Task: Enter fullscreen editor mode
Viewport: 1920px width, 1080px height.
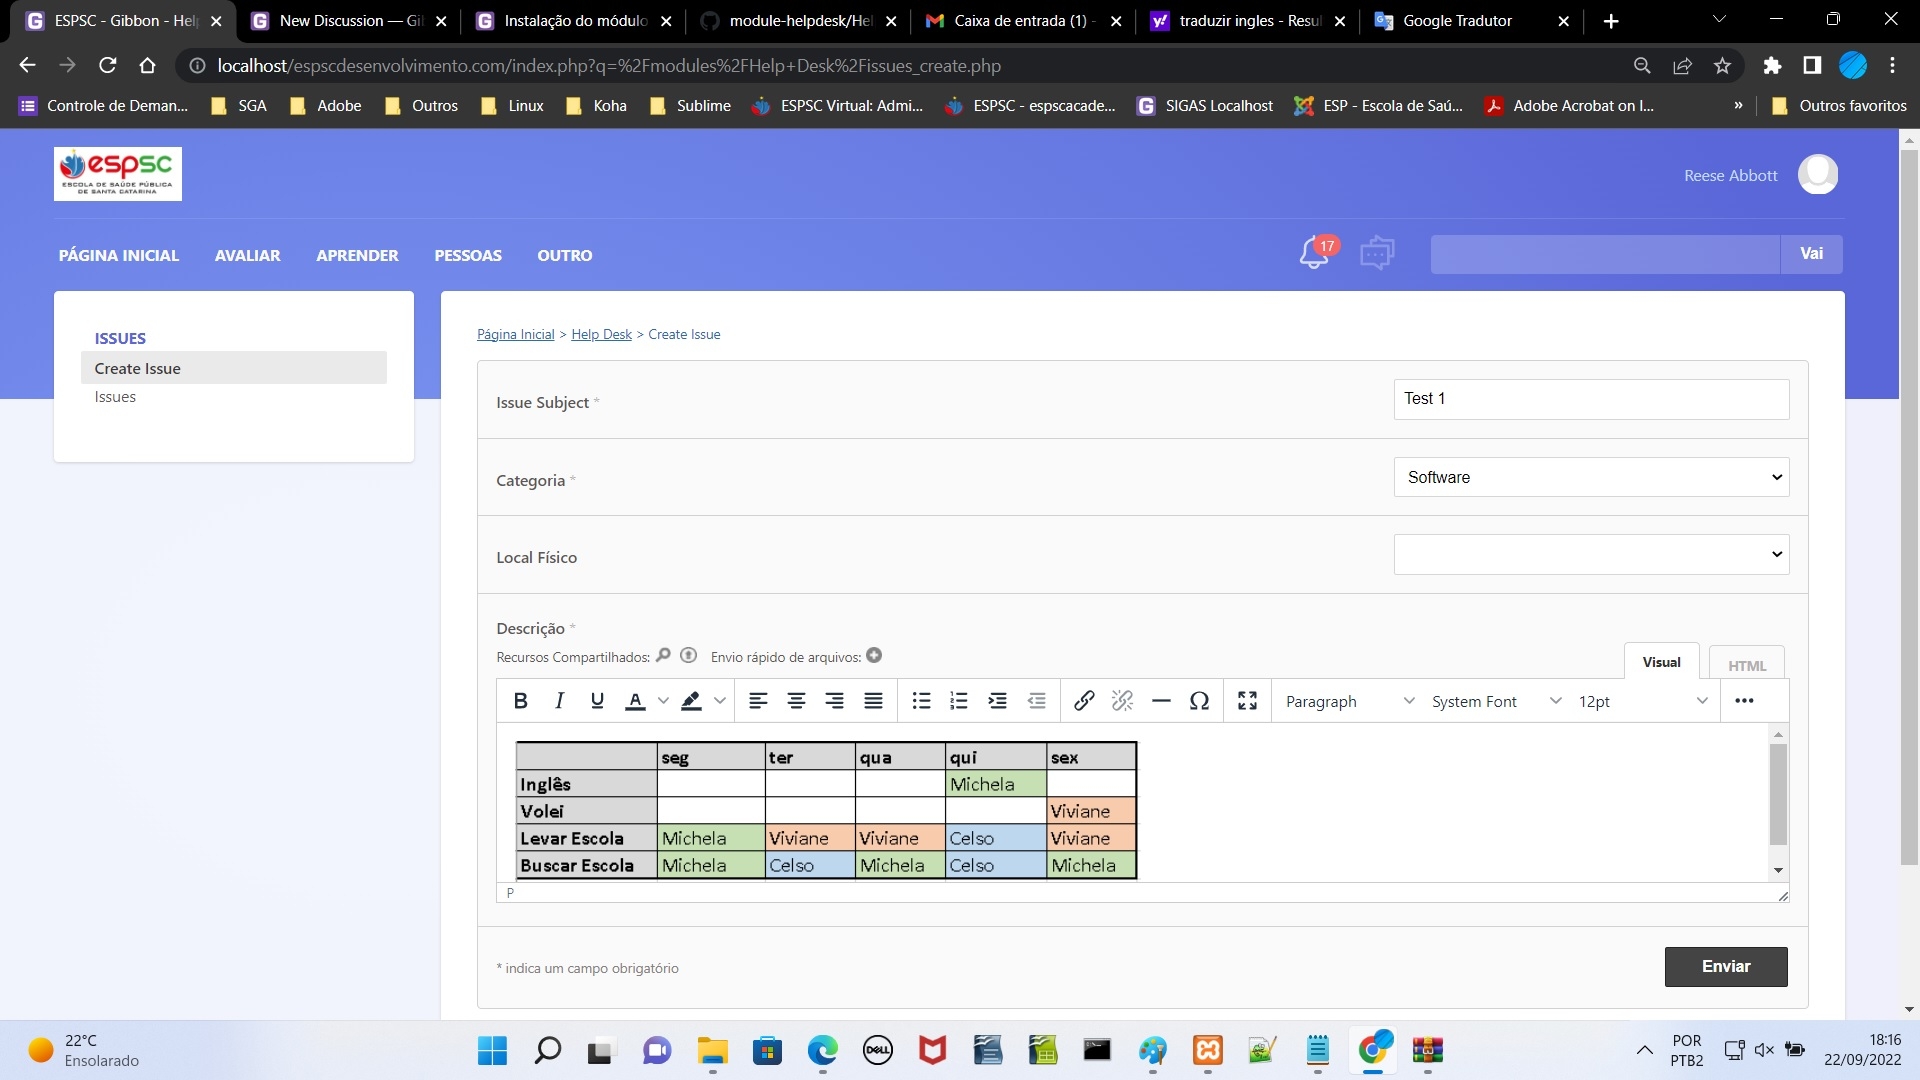Action: [x=1247, y=701]
